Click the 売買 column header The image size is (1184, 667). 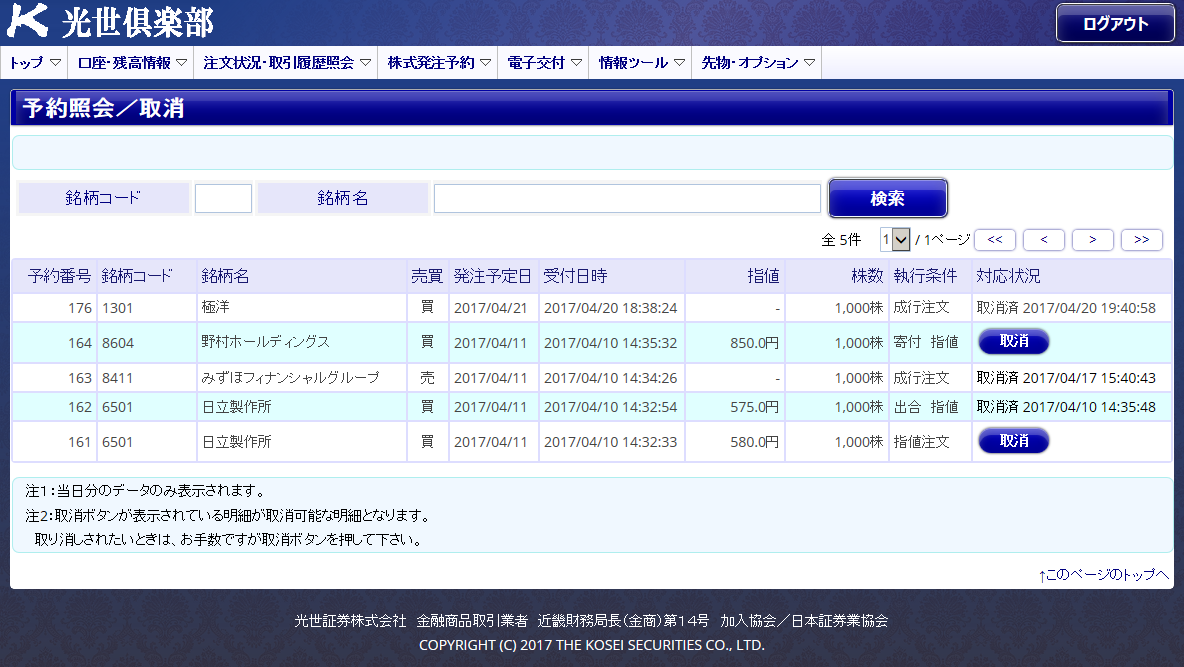pyautogui.click(x=427, y=276)
